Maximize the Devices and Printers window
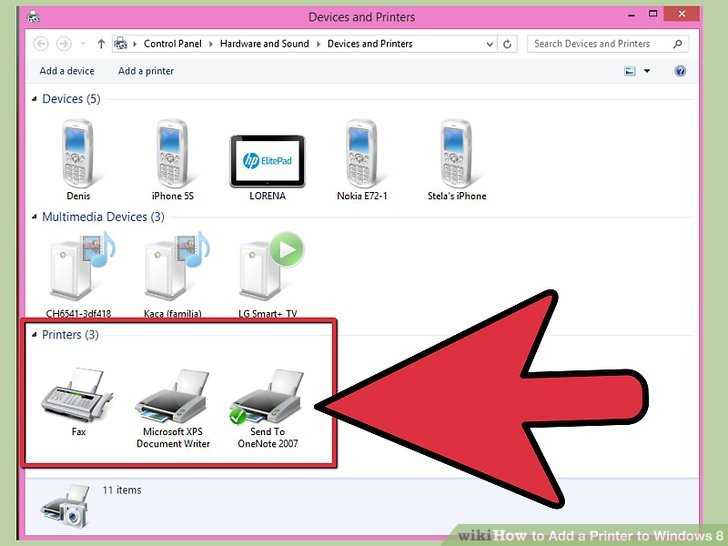728x546 pixels. coord(653,14)
